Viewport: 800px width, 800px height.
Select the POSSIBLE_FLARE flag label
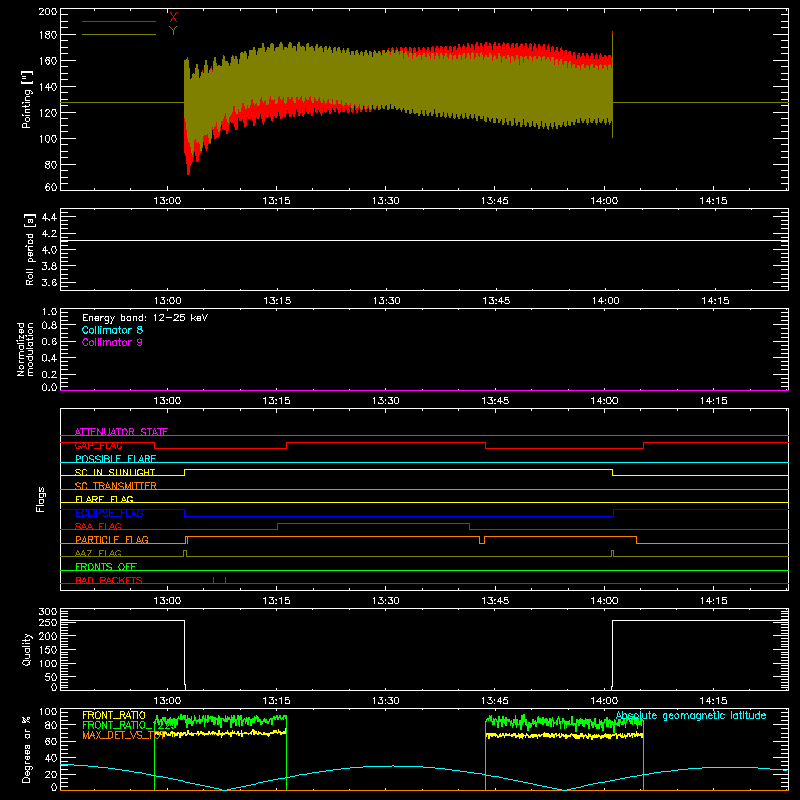click(x=115, y=459)
